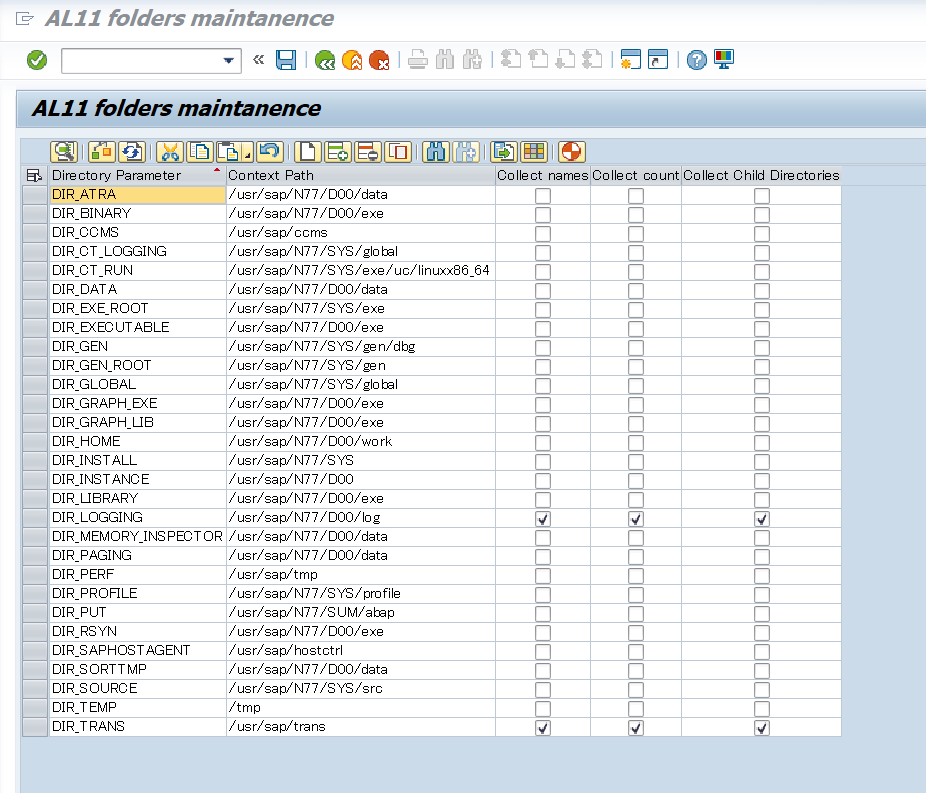Click the Delete row icon with red minus
Image resolution: width=926 pixels, height=793 pixels.
[x=367, y=152]
